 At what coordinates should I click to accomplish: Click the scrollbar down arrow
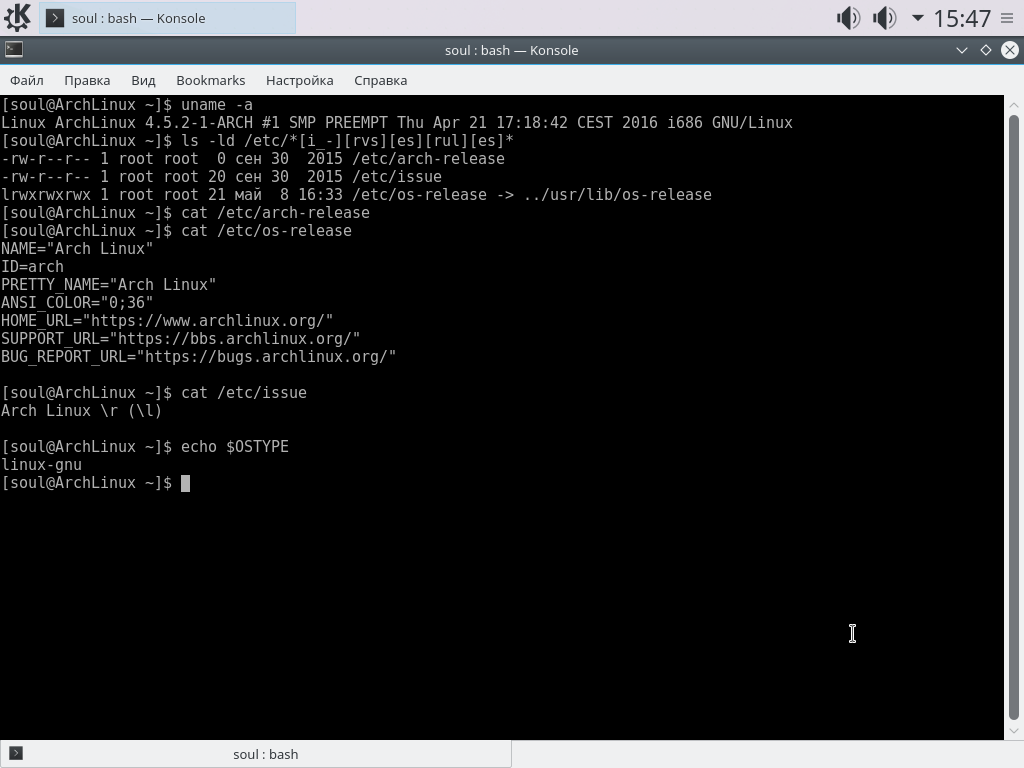(1014, 731)
